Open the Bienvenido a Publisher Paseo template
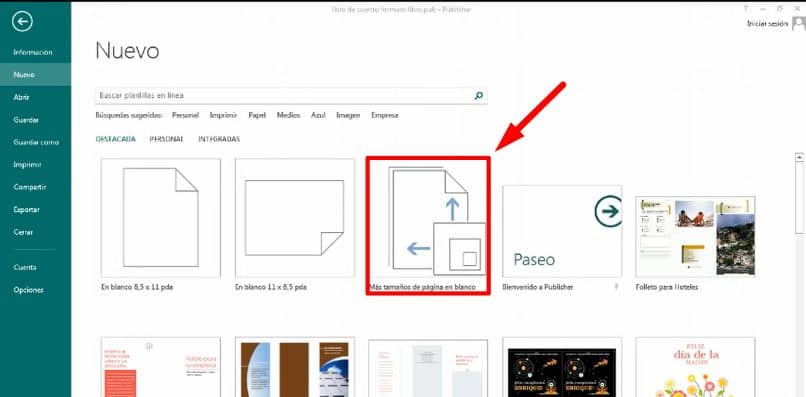 (562, 231)
